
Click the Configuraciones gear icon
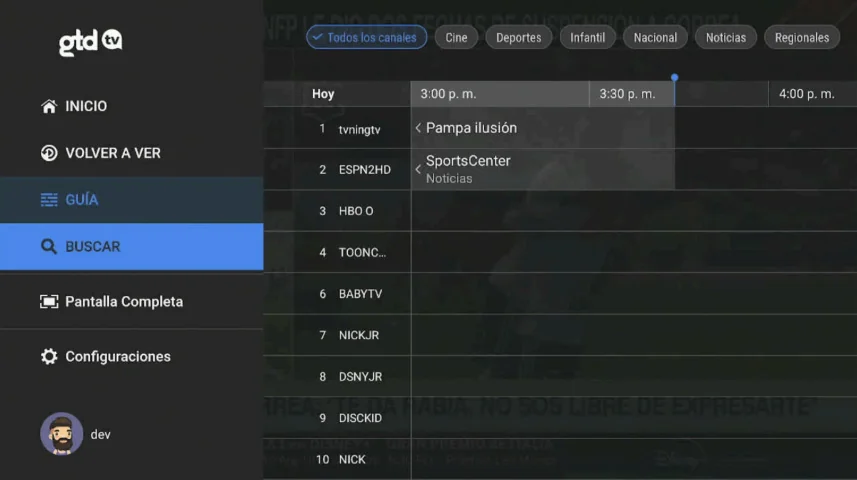click(x=49, y=356)
